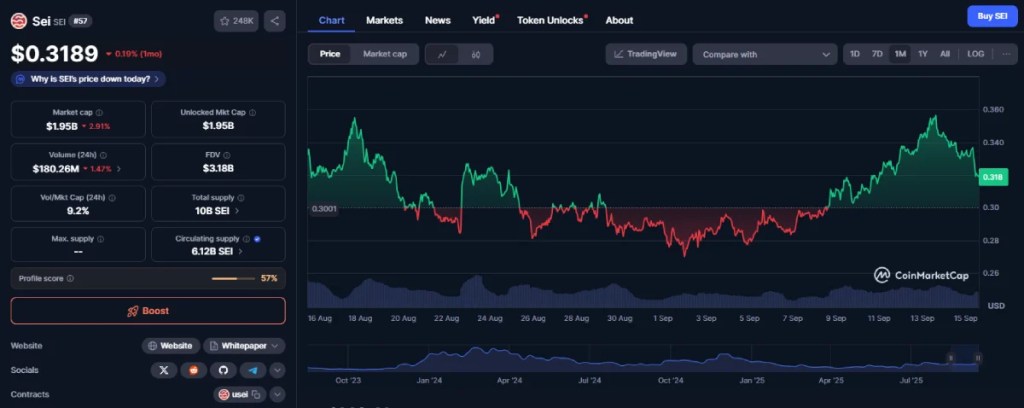Open Total supply info icon
Screen dimensions: 1024x408
click(241, 197)
